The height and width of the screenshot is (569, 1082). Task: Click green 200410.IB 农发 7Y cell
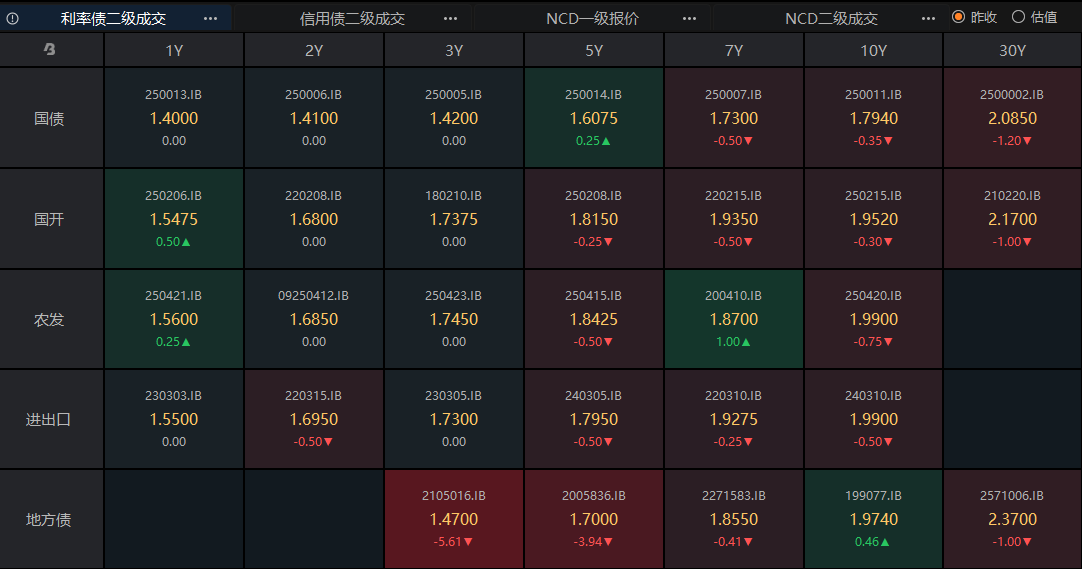click(x=734, y=319)
